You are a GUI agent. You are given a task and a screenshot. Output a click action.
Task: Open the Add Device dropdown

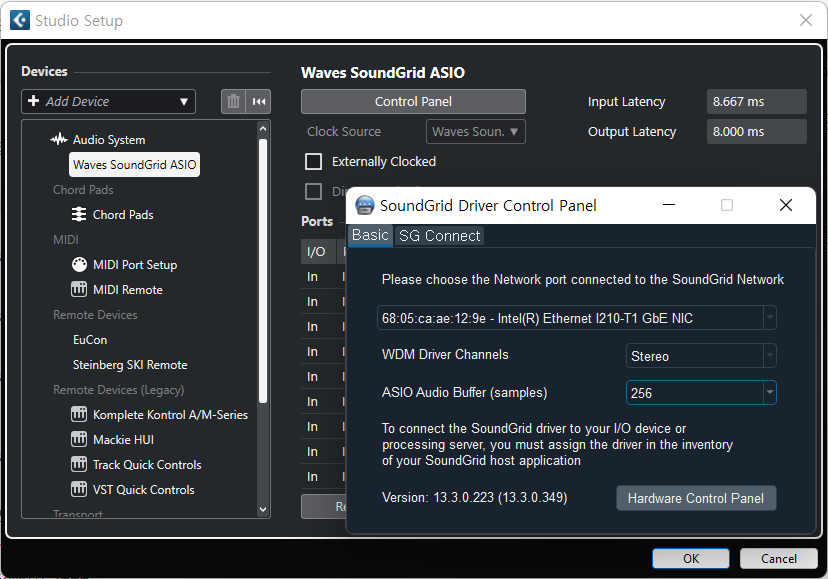(x=108, y=101)
